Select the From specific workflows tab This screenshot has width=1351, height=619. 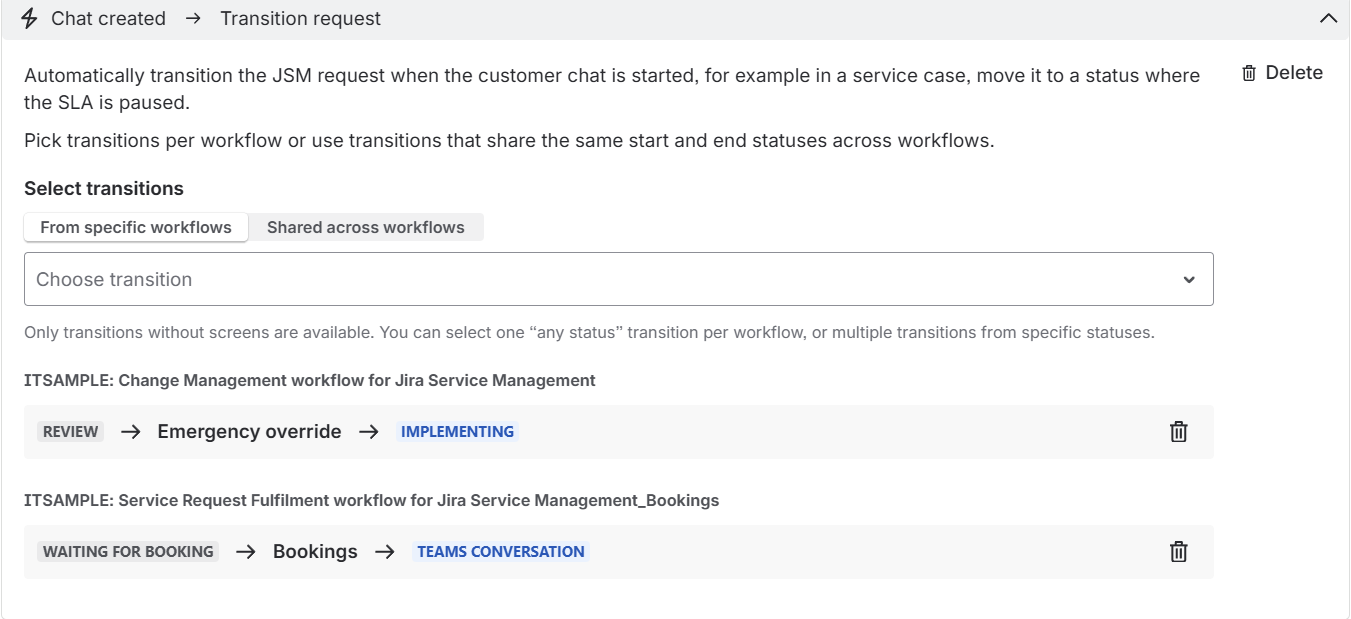[x=136, y=227]
